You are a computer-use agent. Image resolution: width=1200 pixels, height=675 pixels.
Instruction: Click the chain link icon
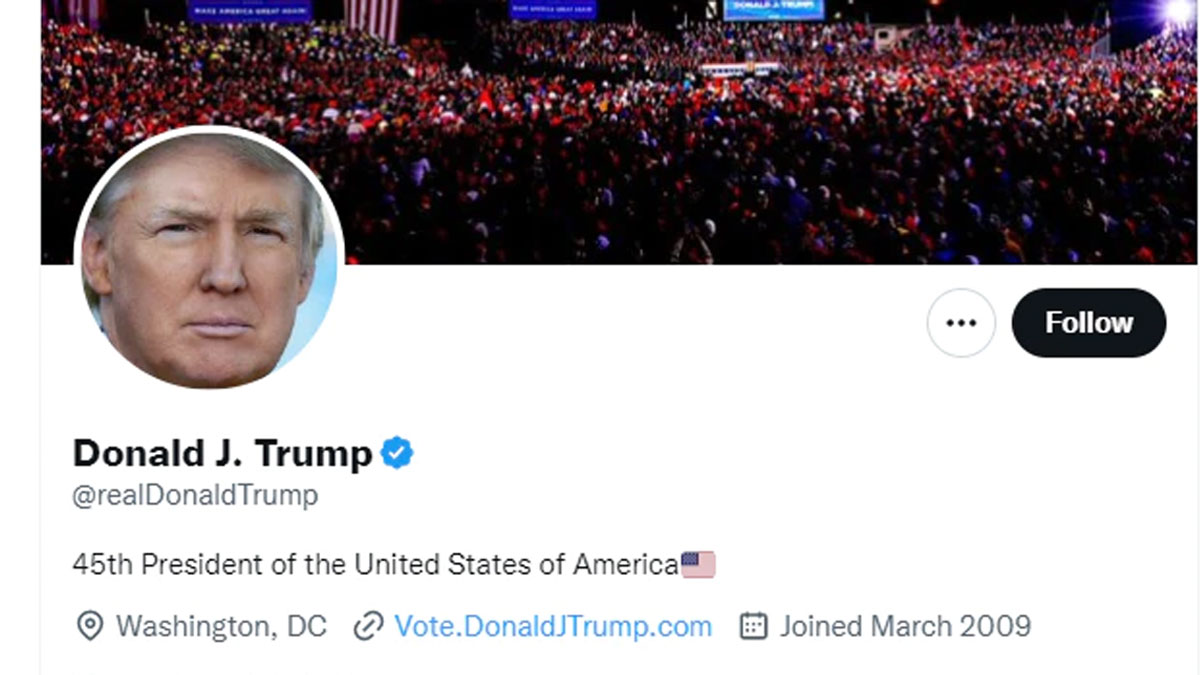click(369, 626)
